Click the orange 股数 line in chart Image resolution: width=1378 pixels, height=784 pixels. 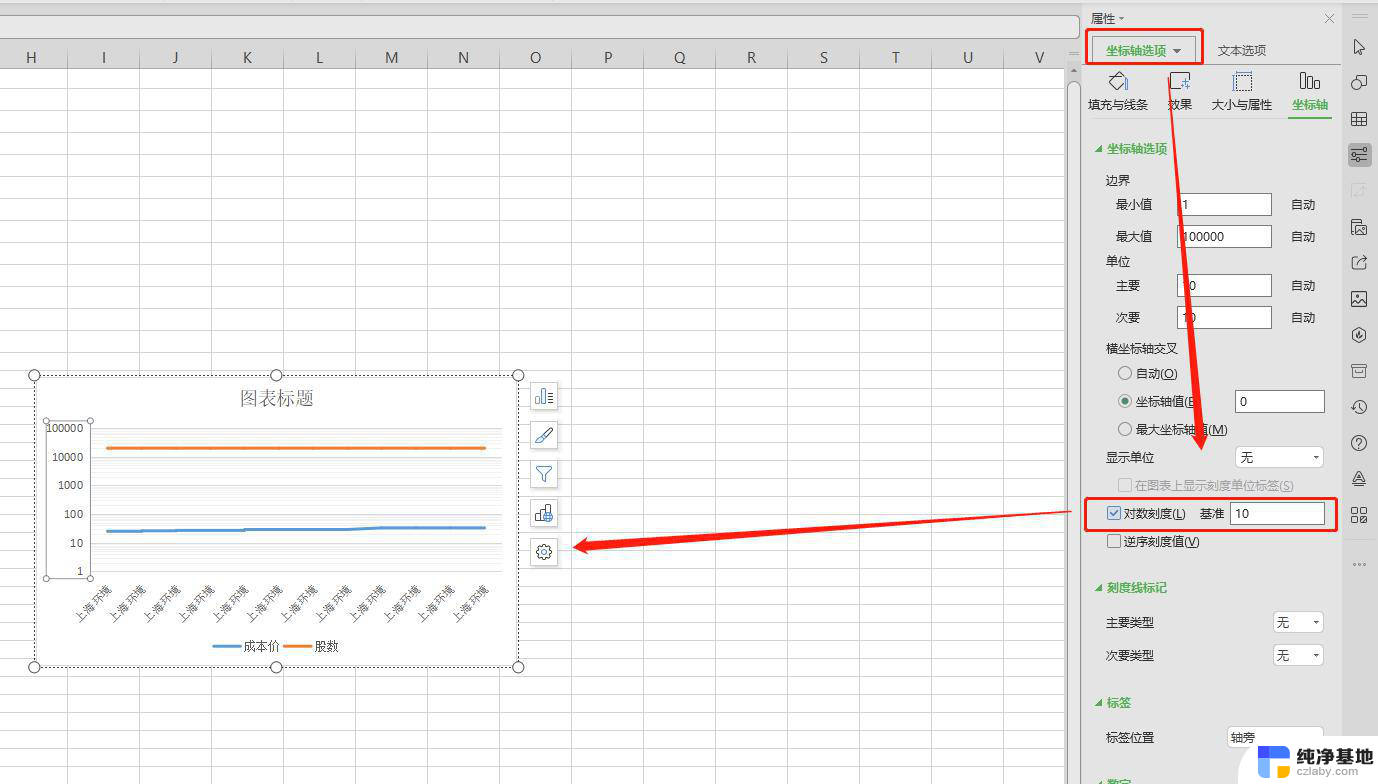296,448
